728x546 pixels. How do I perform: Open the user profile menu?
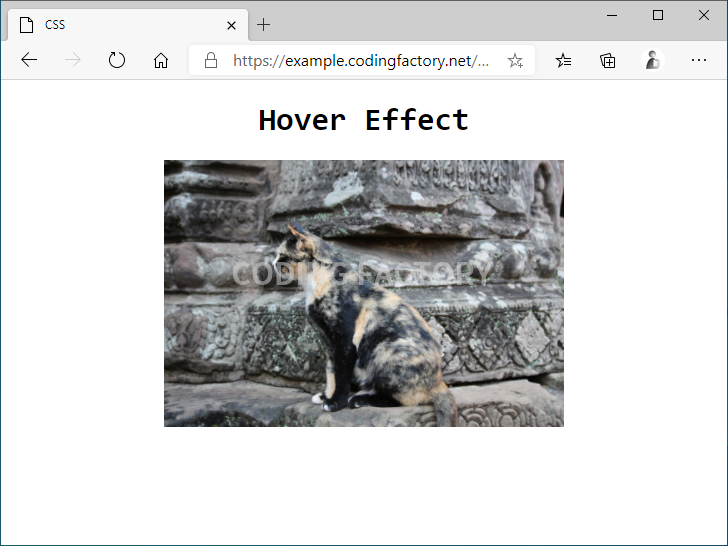click(653, 61)
